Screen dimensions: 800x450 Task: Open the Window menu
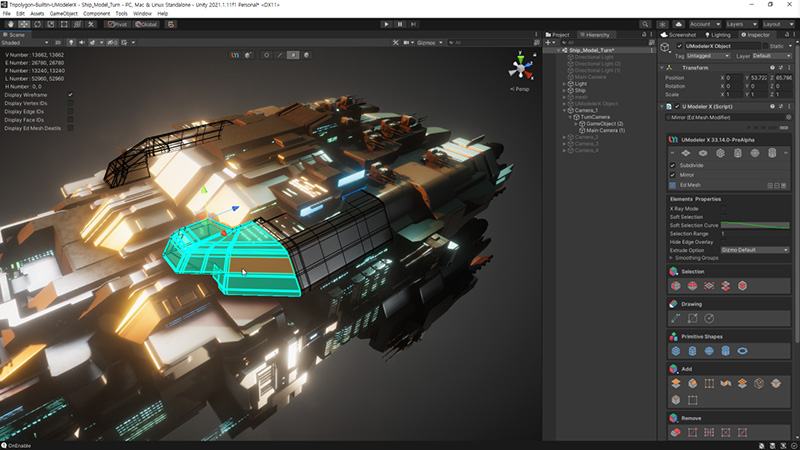click(142, 14)
